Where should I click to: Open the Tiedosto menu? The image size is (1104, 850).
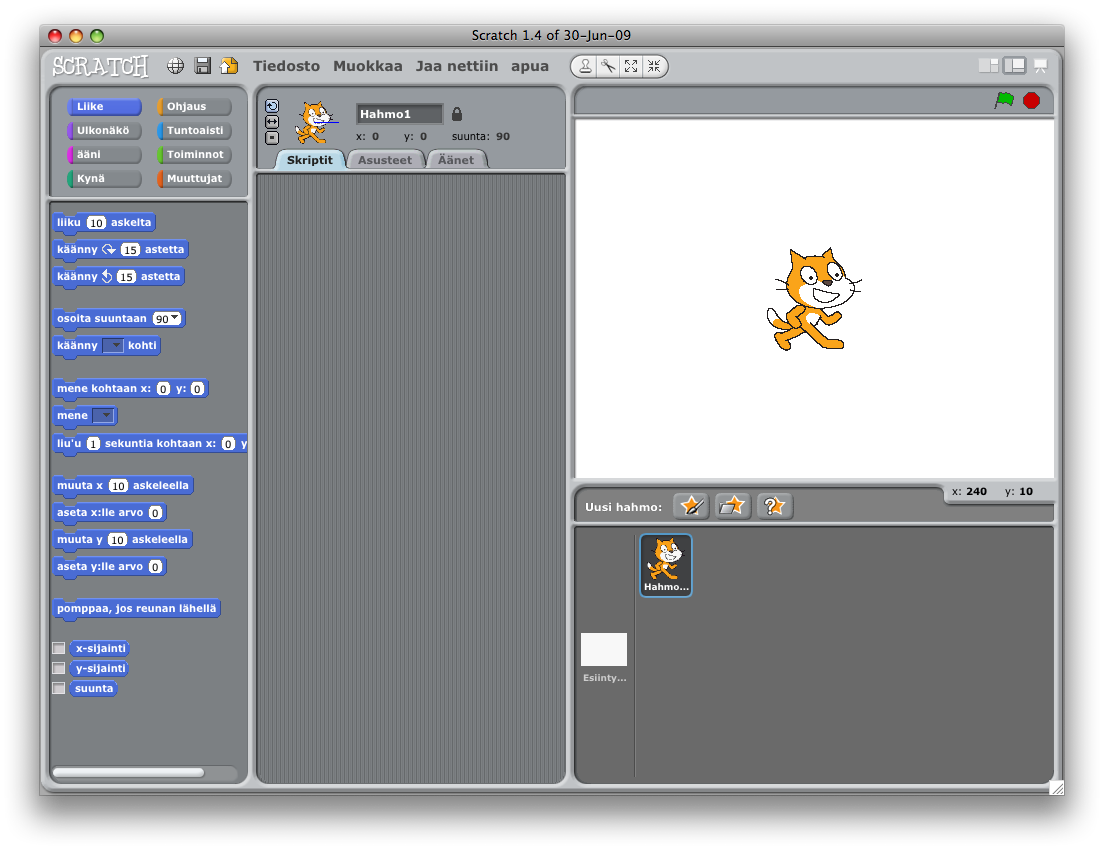pyautogui.click(x=286, y=66)
